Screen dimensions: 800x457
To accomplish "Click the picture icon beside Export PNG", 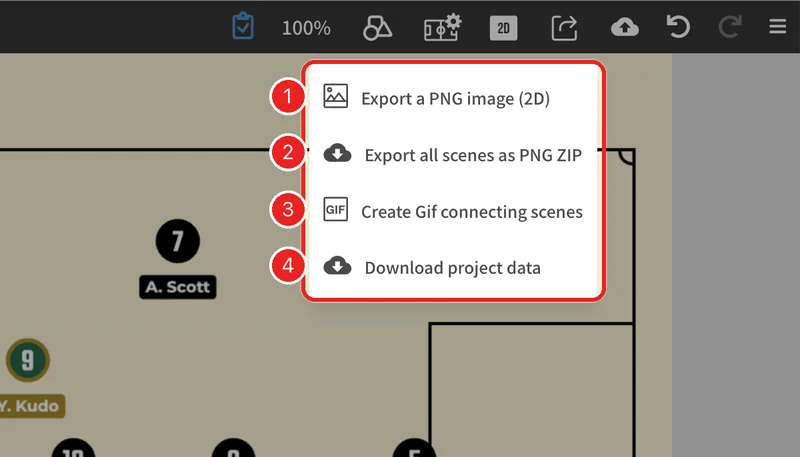I will [336, 96].
